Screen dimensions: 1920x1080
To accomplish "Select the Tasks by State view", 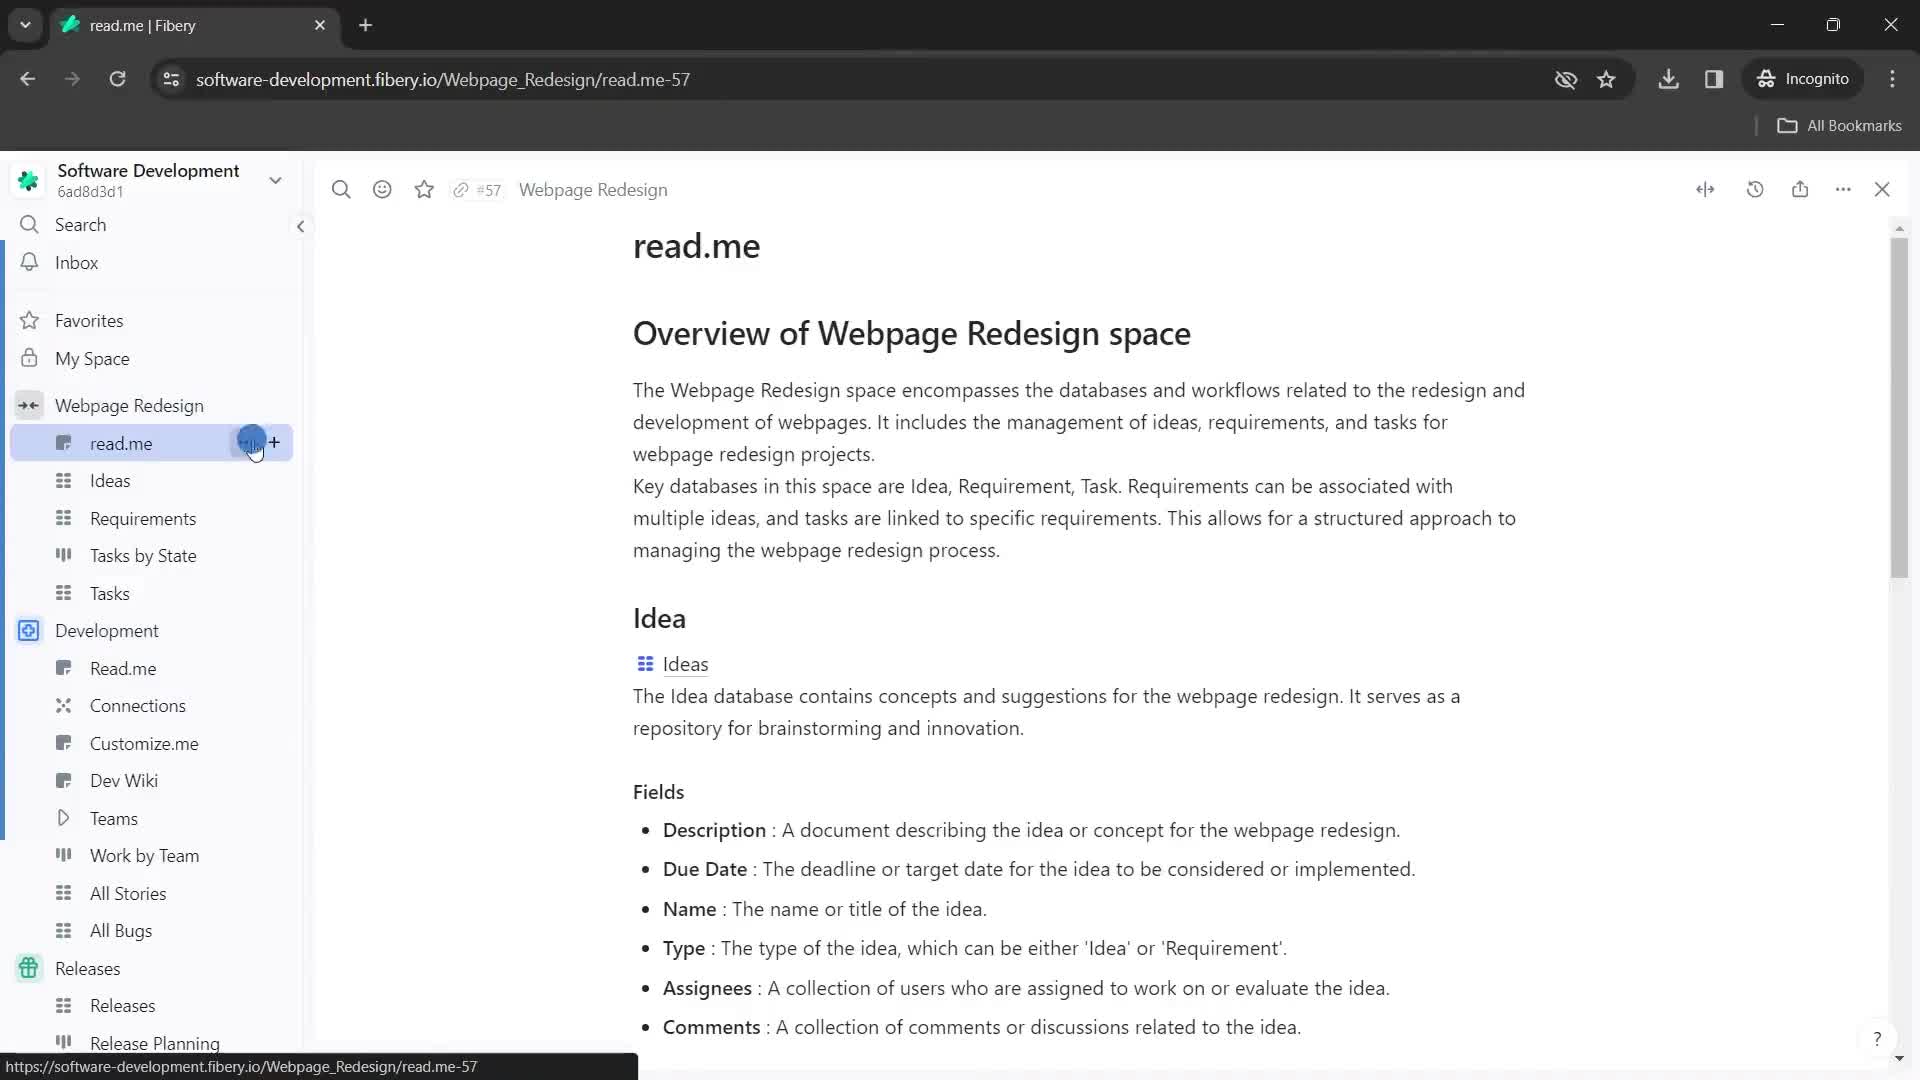I will [142, 556].
